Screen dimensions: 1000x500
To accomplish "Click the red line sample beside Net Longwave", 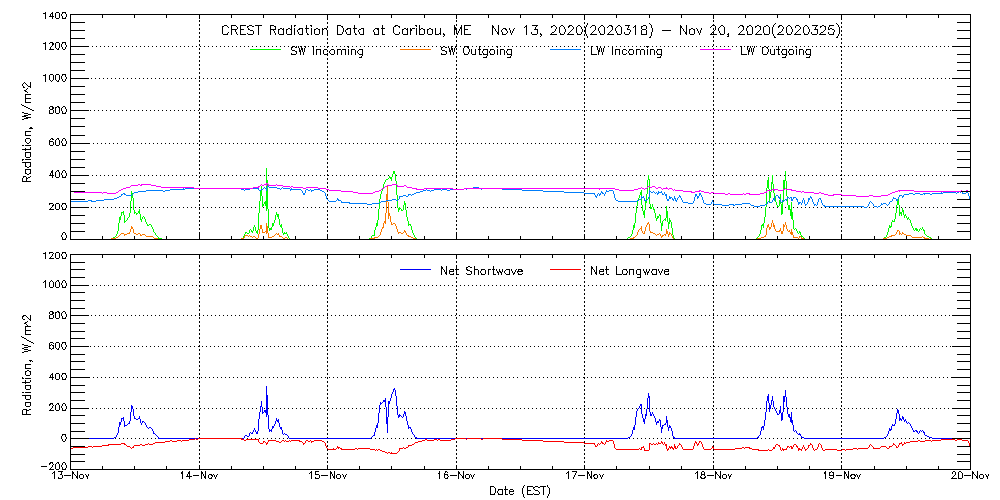I will [565, 270].
